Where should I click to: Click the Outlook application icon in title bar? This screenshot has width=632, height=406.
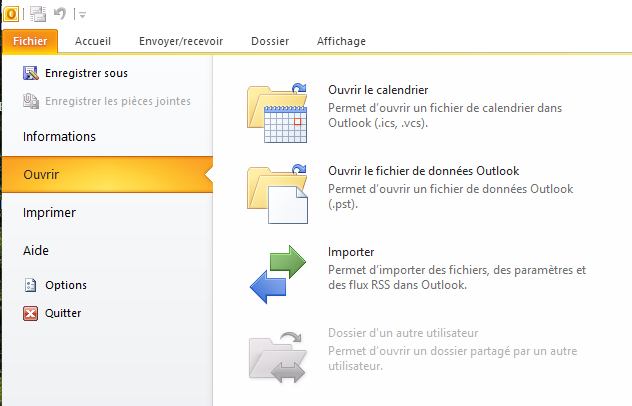pos(10,13)
